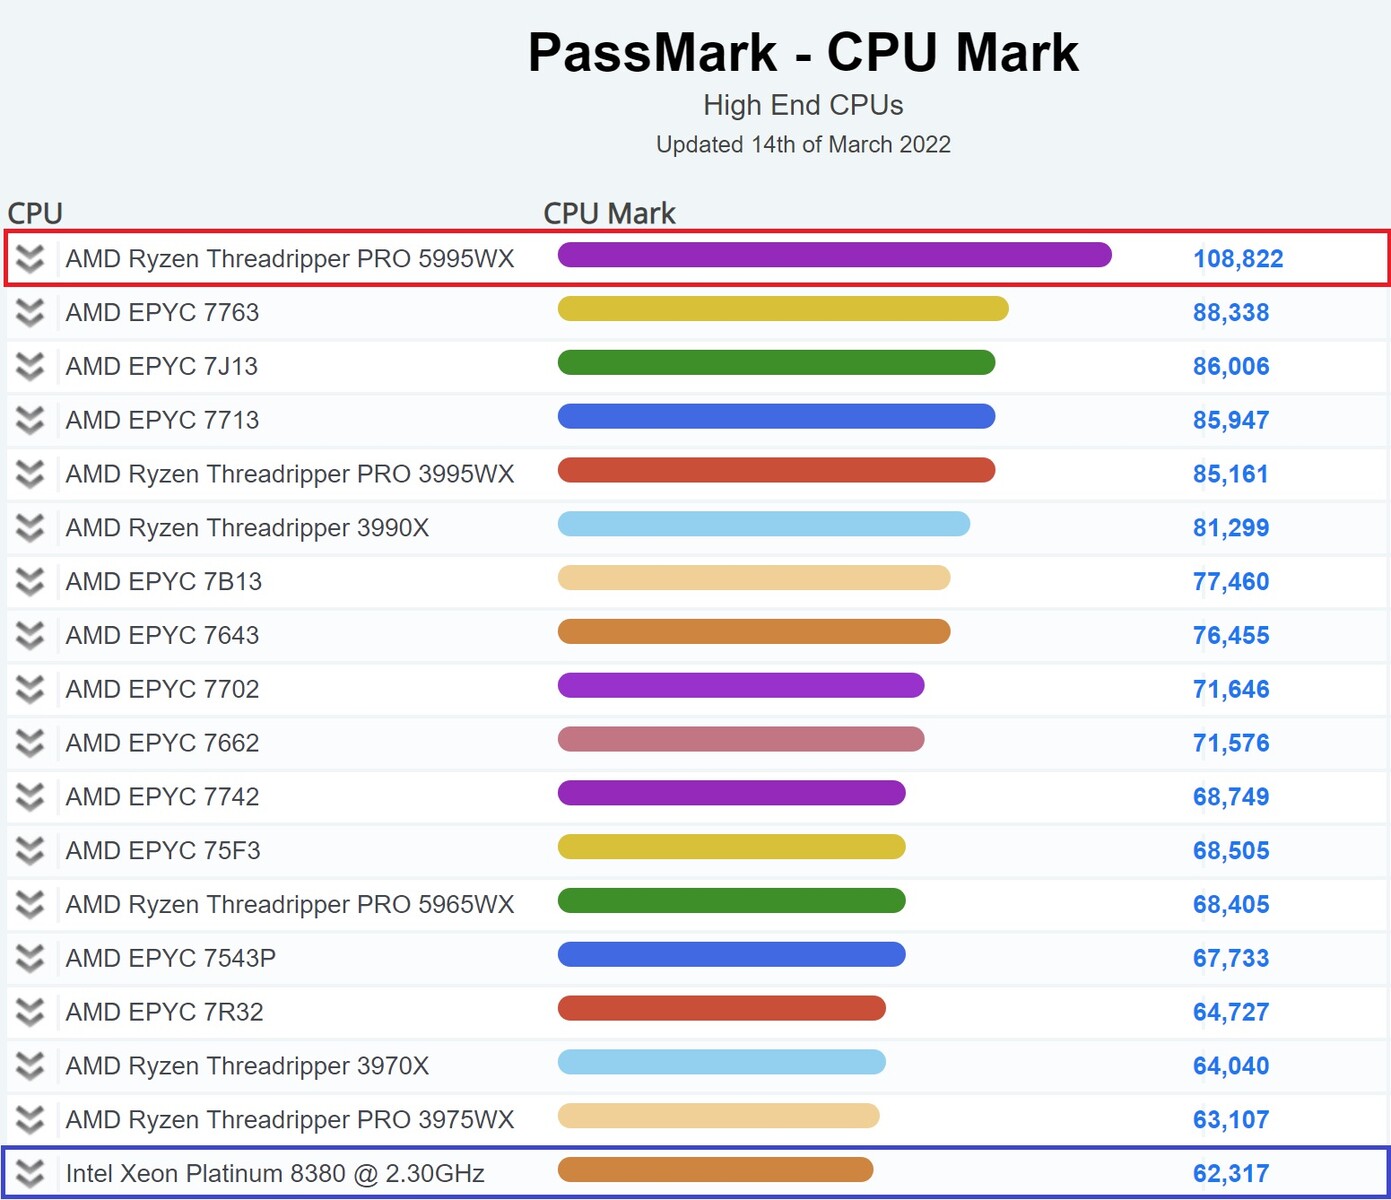Click the chevron beside AMD EPYC 7643

tap(31, 635)
